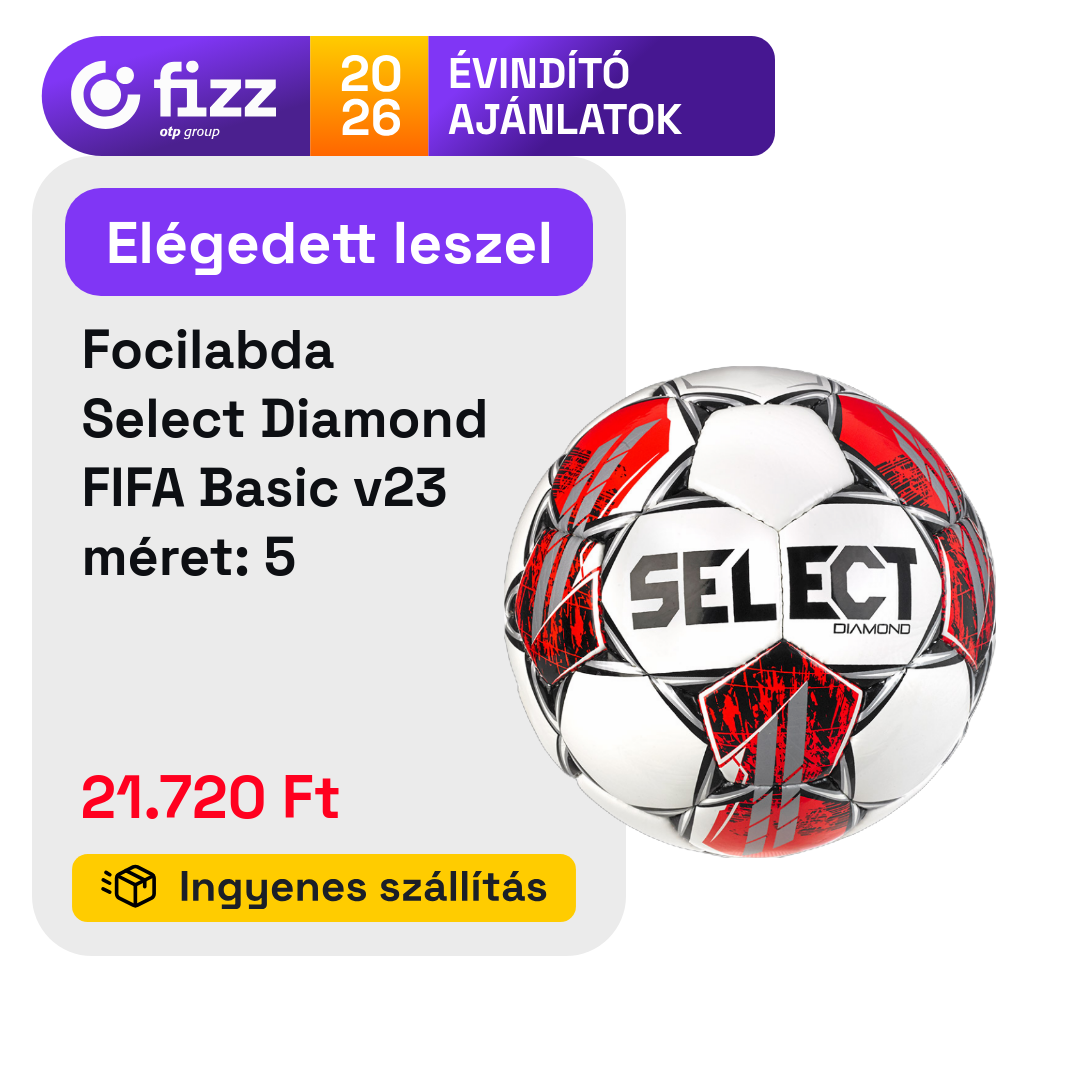The width and height of the screenshot is (1080, 1080).
Task: Click the fizz wordmark text
Action: [x=215, y=90]
